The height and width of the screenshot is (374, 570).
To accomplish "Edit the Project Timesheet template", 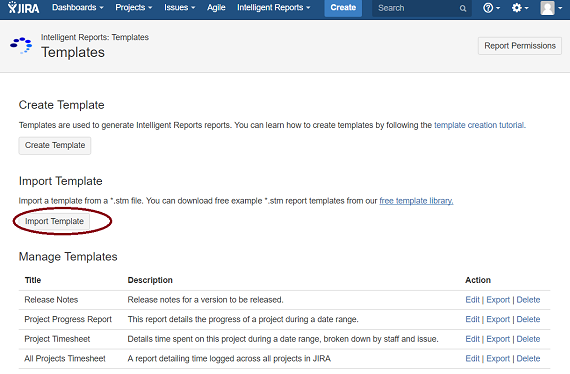I will point(472,339).
